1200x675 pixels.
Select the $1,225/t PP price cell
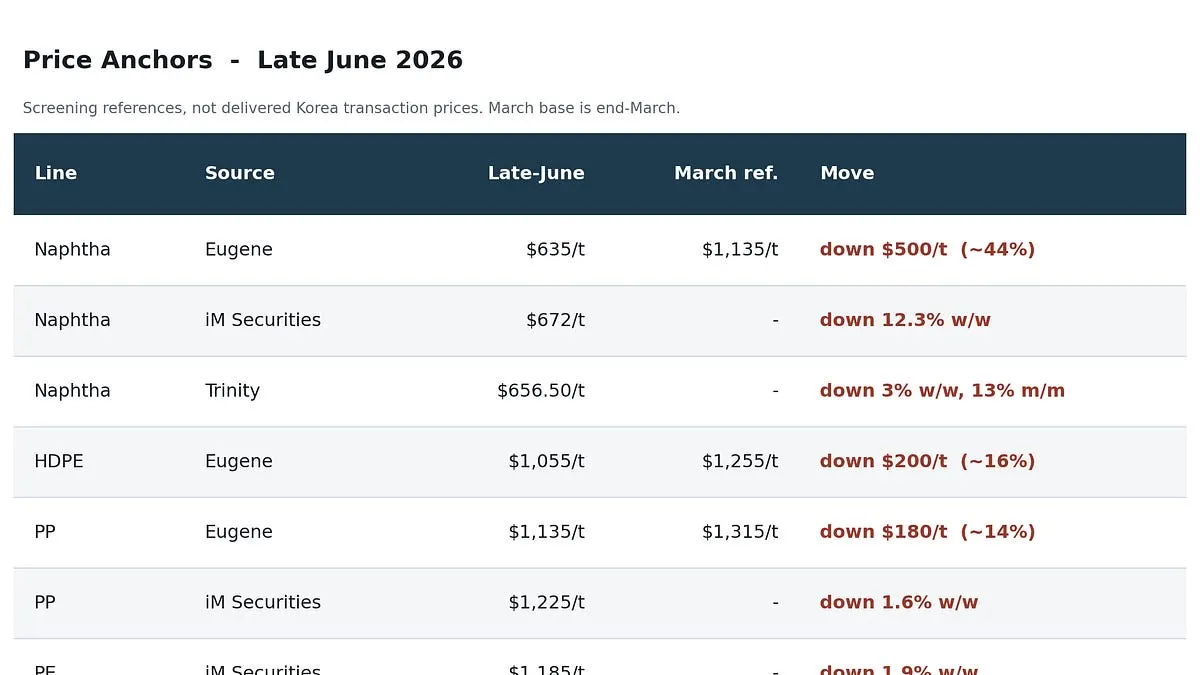(546, 602)
